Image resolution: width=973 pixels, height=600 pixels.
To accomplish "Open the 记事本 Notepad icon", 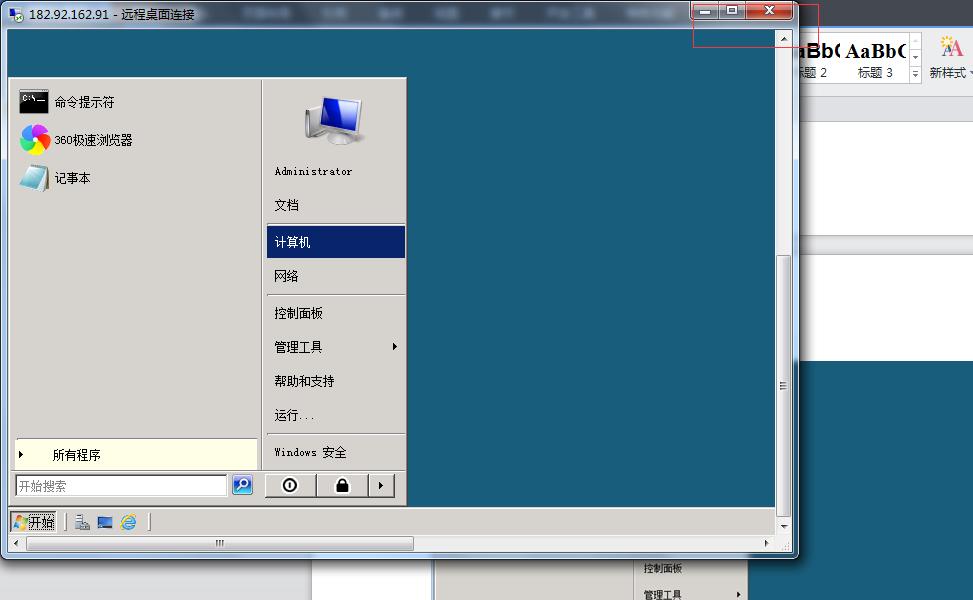I will pos(34,178).
